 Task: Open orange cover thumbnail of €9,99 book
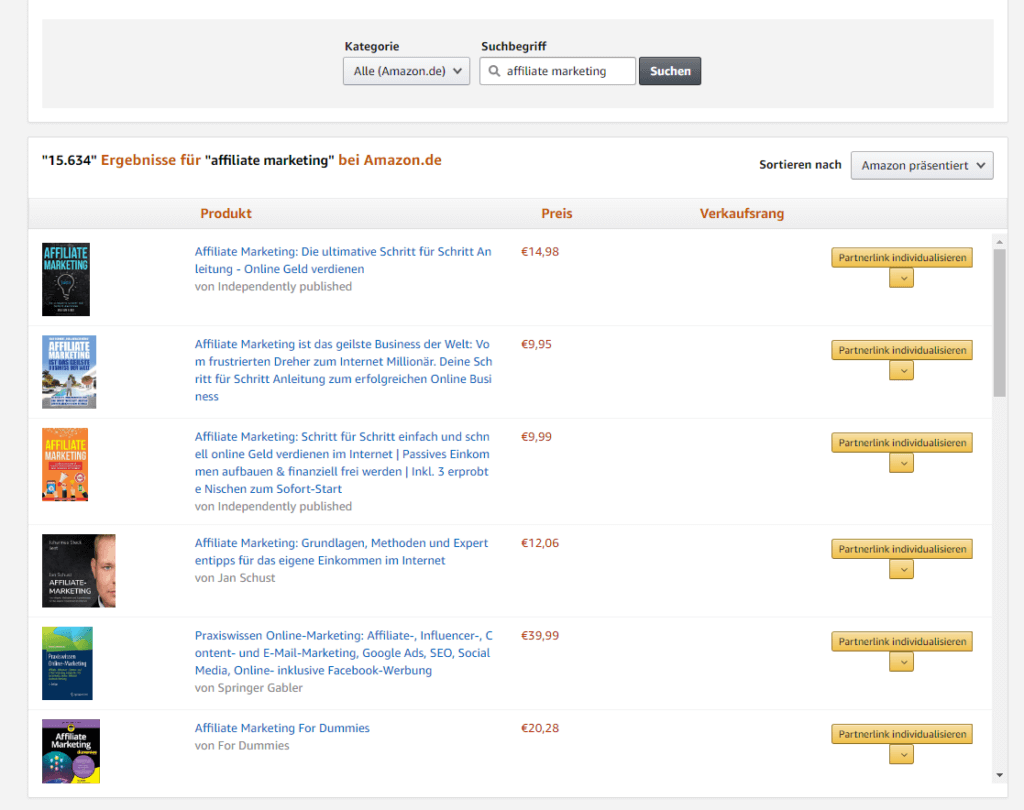coord(65,464)
